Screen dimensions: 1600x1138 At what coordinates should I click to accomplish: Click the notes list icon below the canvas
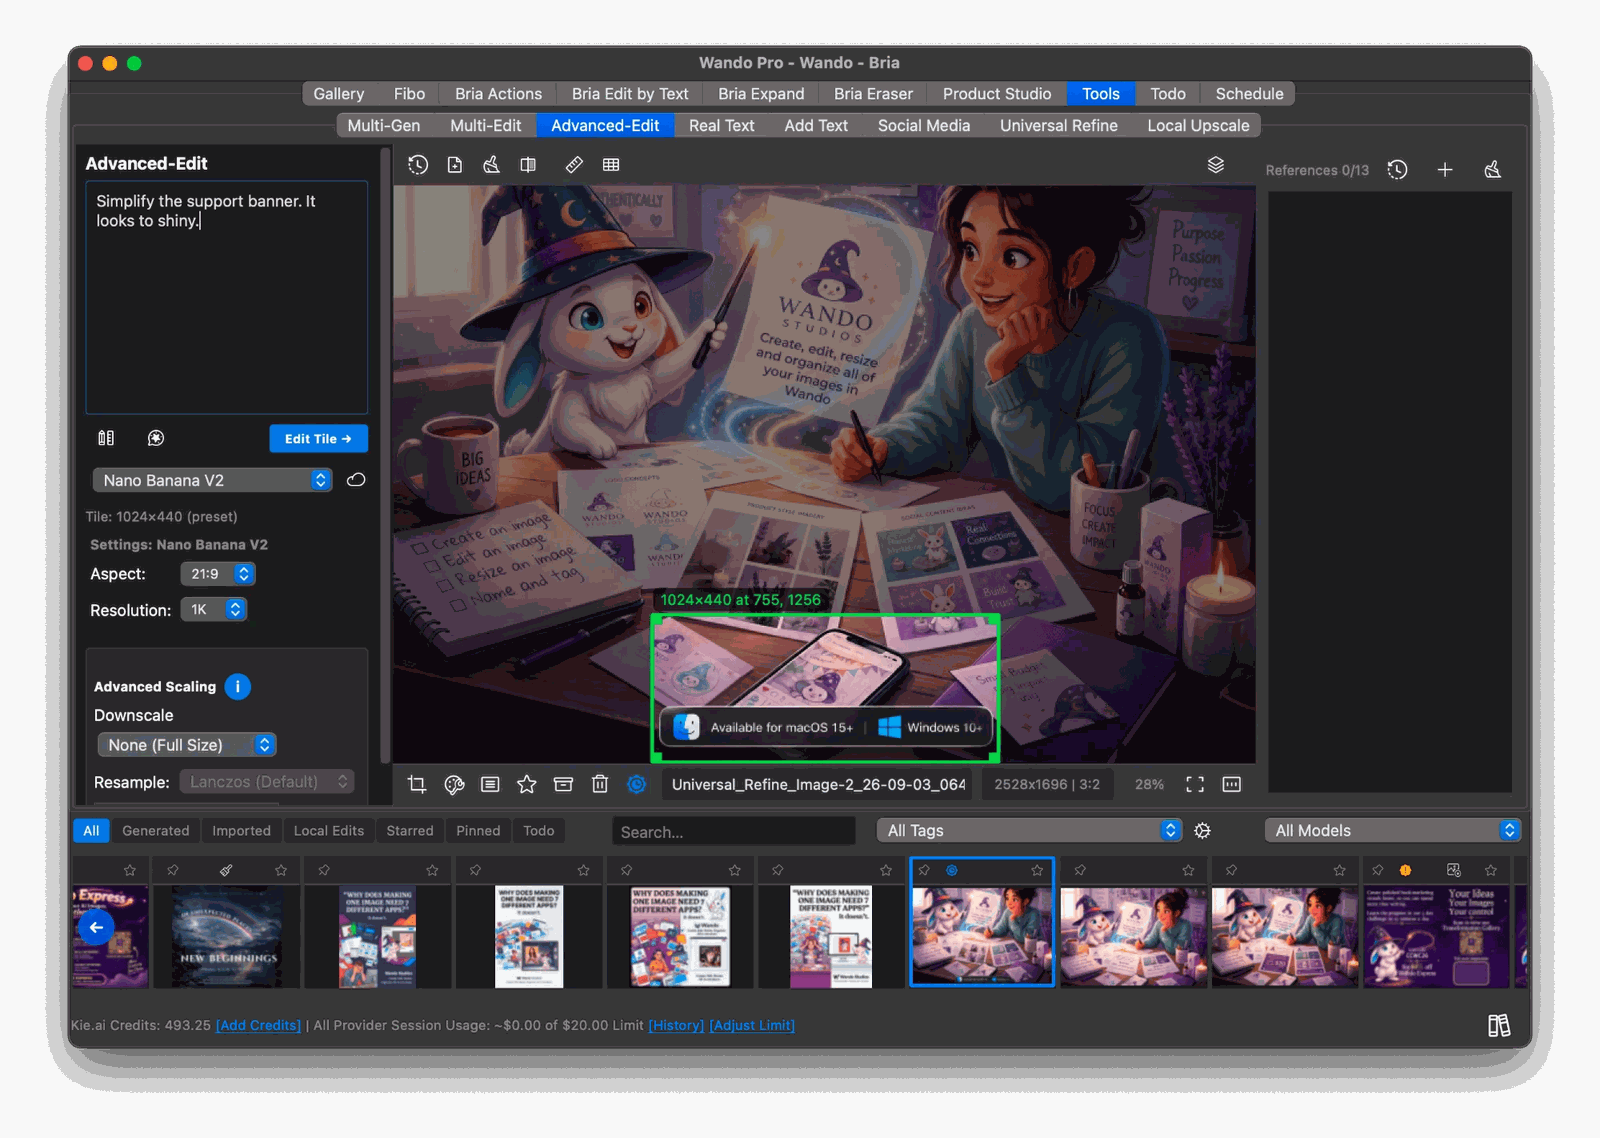click(x=490, y=785)
